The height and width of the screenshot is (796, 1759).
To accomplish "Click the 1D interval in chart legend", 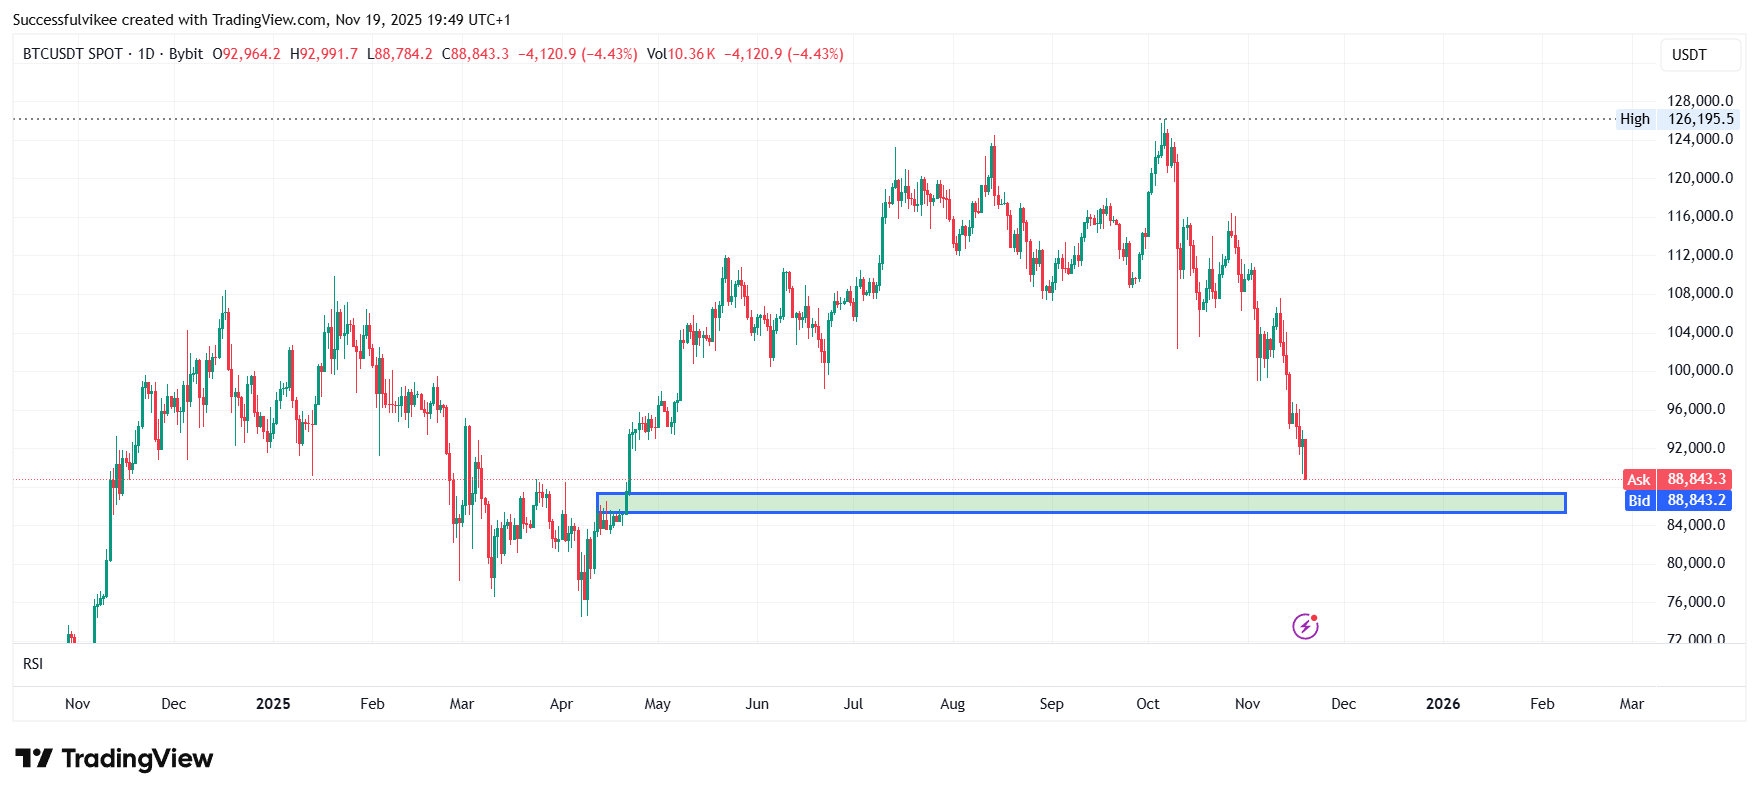I will coord(146,54).
